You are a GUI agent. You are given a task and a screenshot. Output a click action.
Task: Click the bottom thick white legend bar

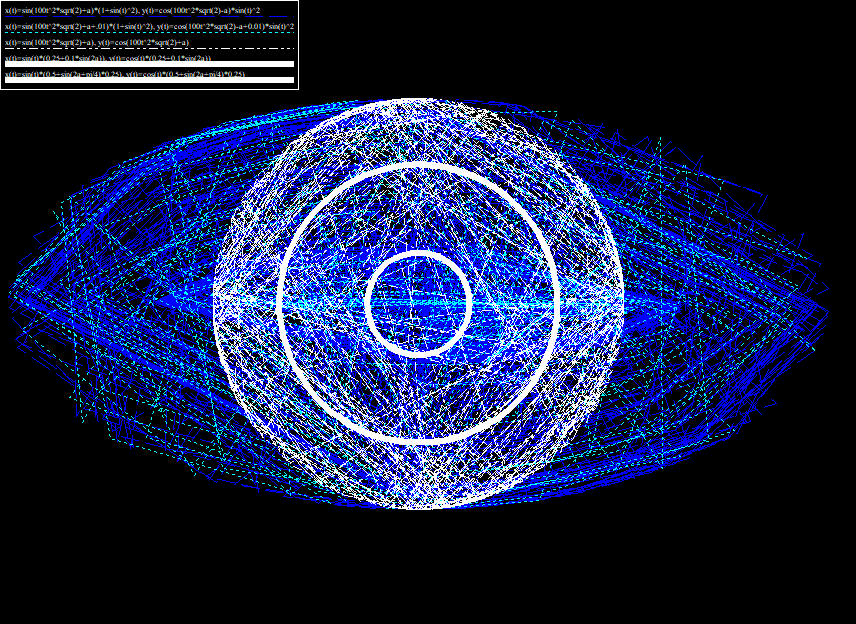point(149,80)
